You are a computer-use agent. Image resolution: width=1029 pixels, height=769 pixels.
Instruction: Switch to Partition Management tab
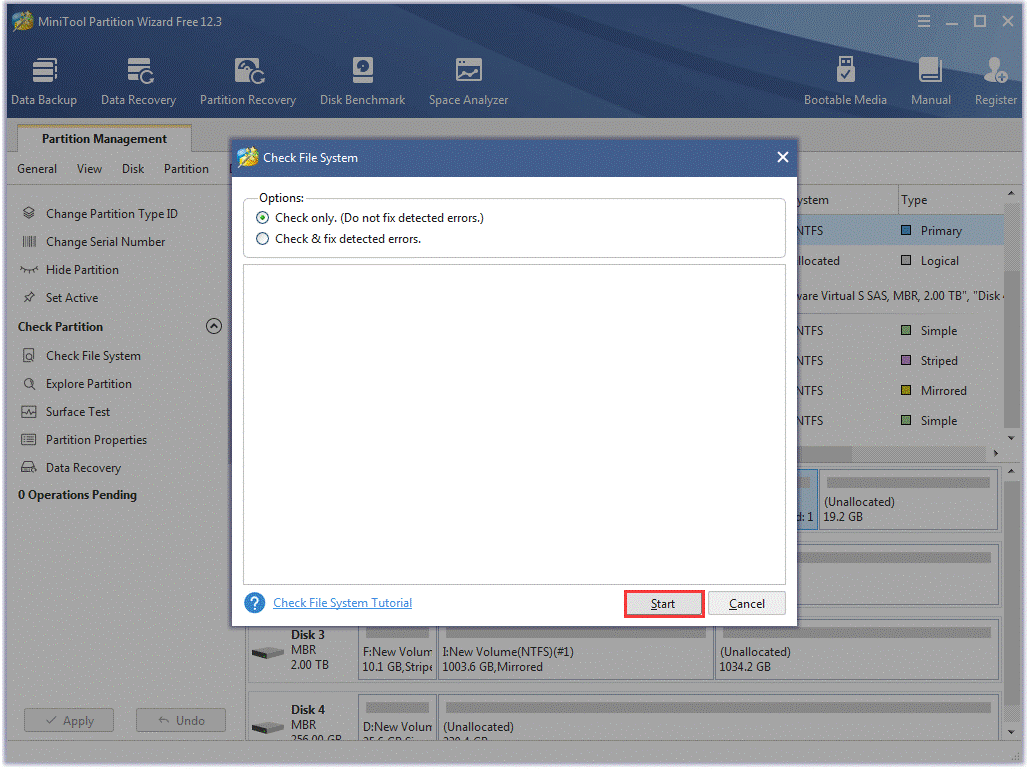click(x=104, y=139)
